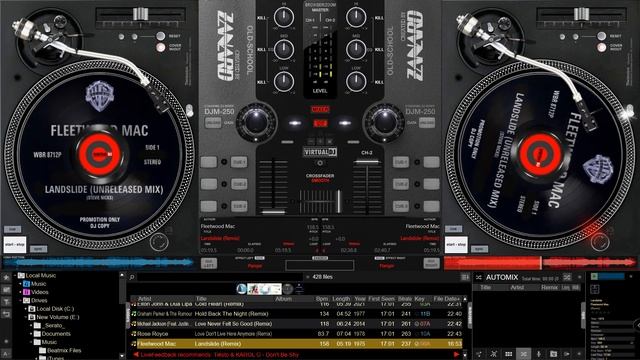
Task: Click the left deck CUE 1 pad
Action: pos(239,162)
